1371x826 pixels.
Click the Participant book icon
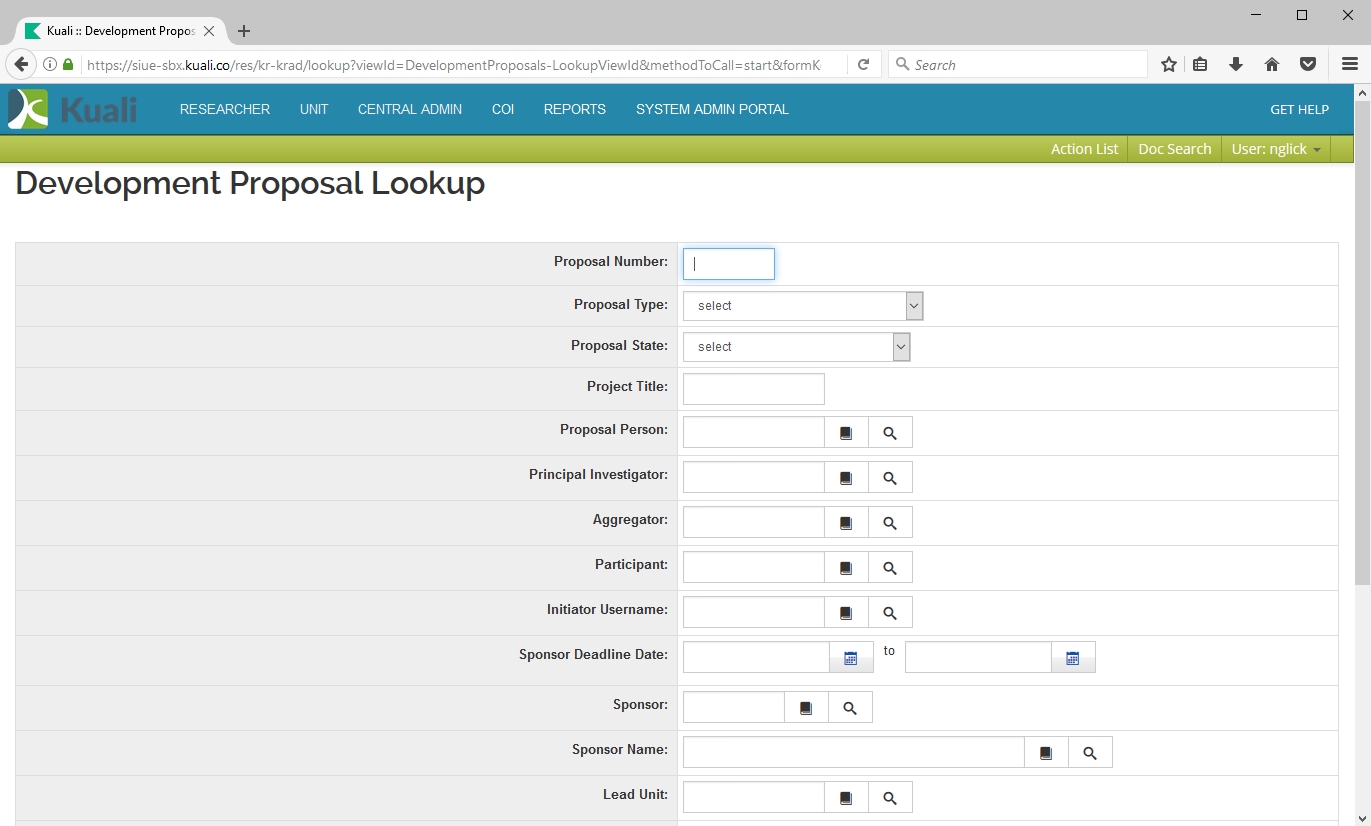pyautogui.click(x=846, y=568)
